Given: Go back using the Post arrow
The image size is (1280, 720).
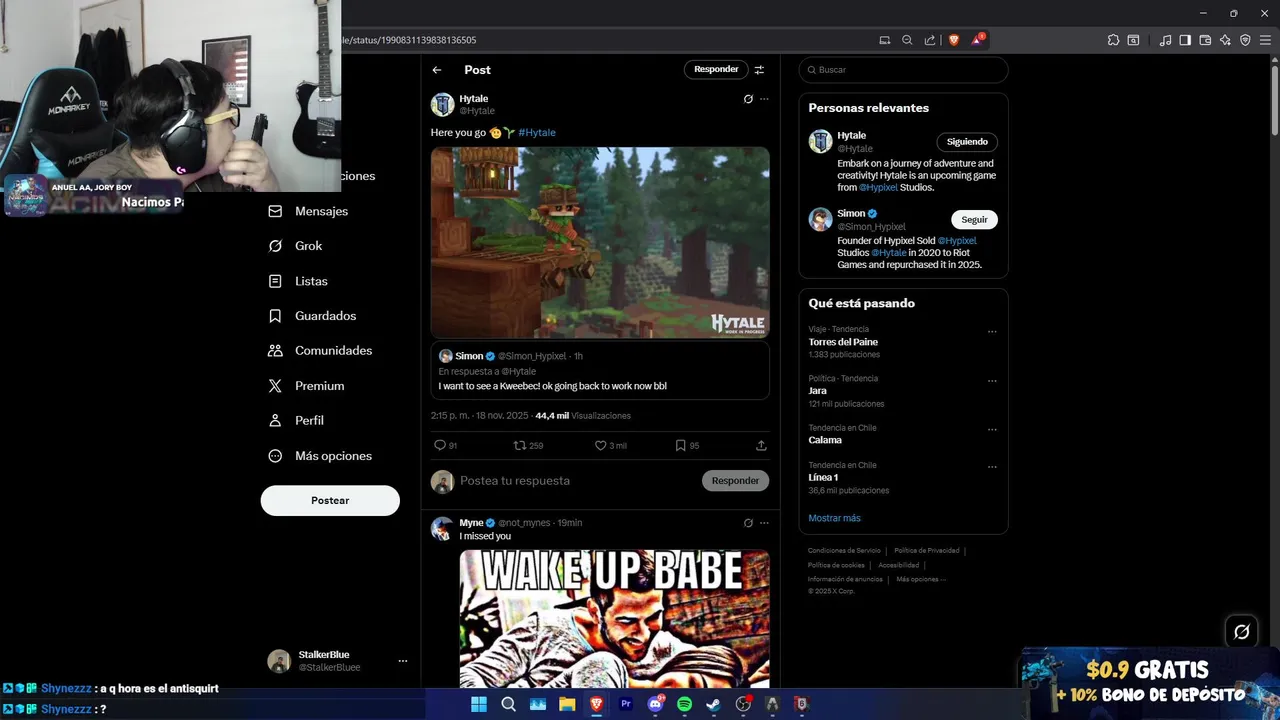Looking at the screenshot, I should (437, 70).
